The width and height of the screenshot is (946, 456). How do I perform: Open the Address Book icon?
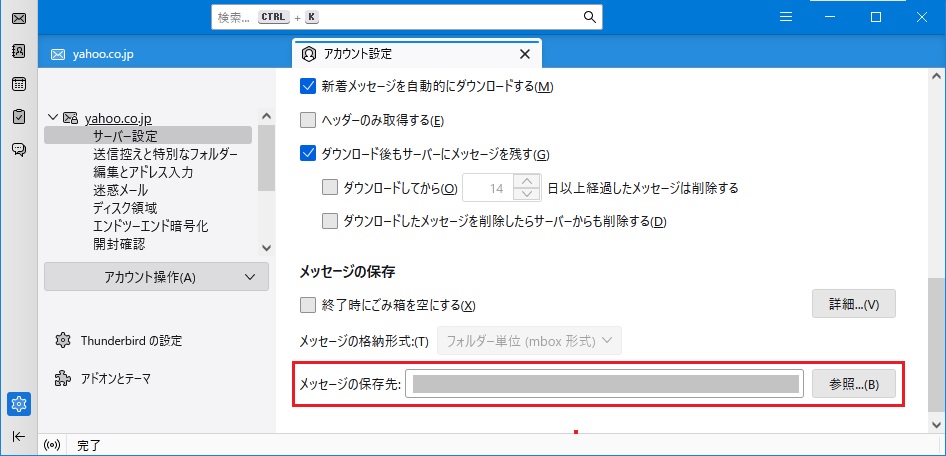(18, 51)
